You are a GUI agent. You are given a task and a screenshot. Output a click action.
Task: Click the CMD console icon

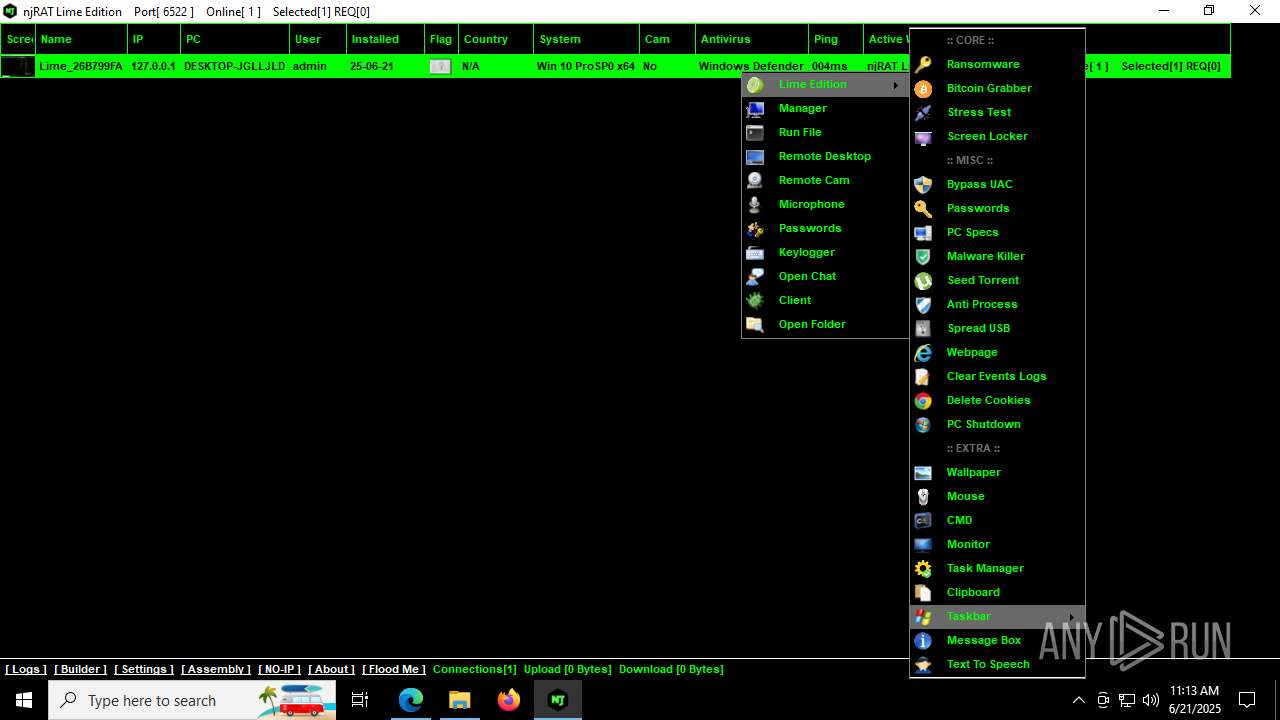[923, 520]
